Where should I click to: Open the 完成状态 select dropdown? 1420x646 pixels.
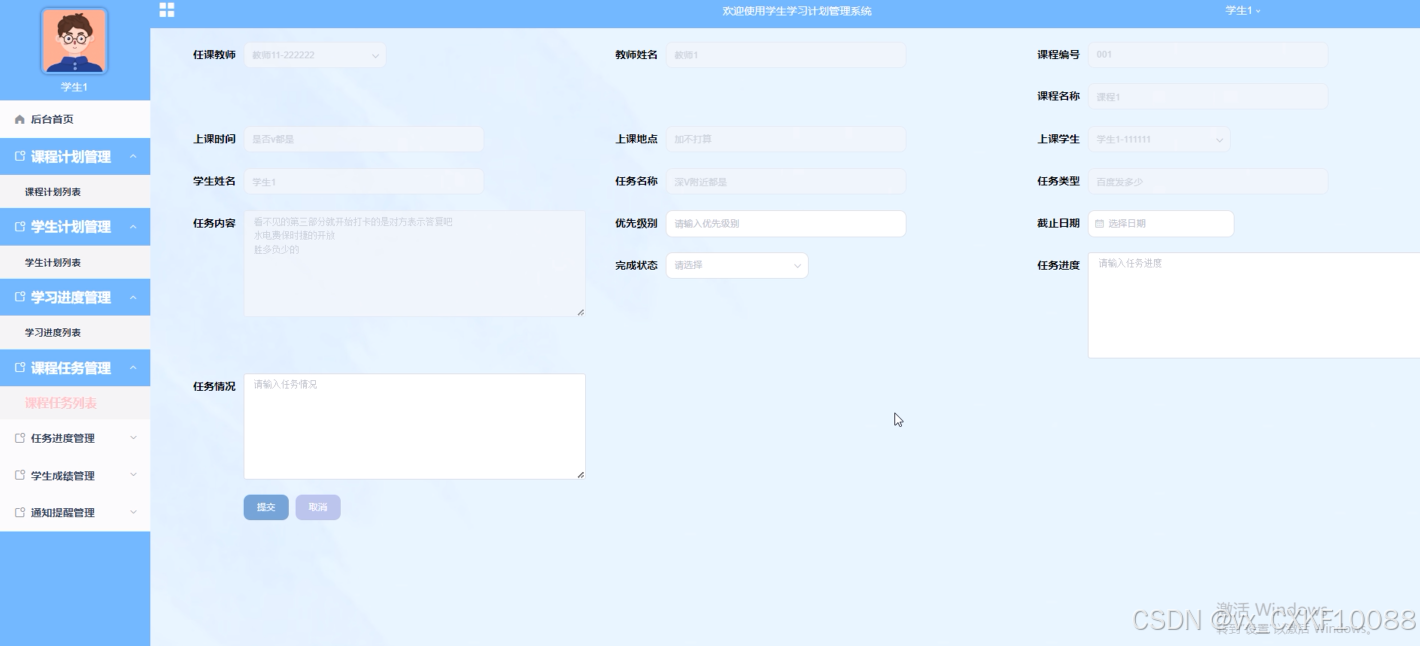[x=737, y=266]
